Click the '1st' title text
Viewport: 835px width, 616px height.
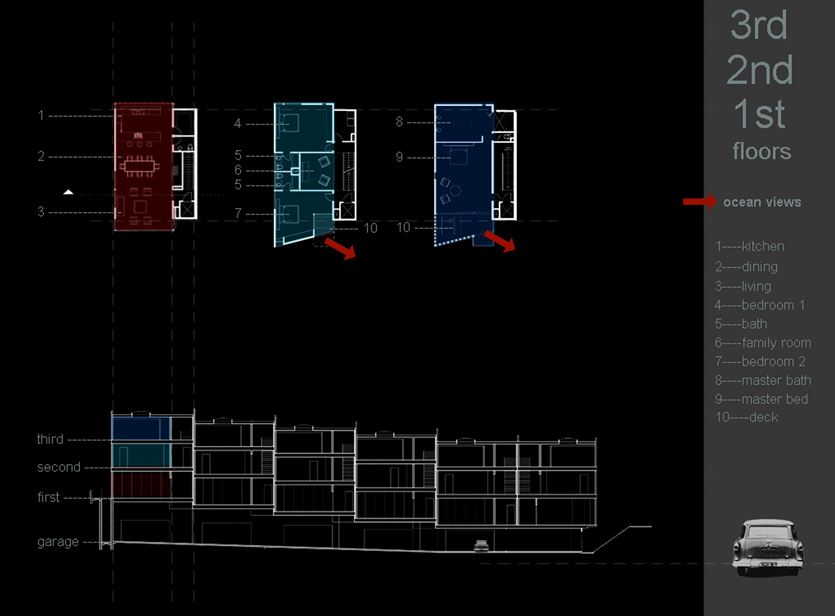click(759, 114)
